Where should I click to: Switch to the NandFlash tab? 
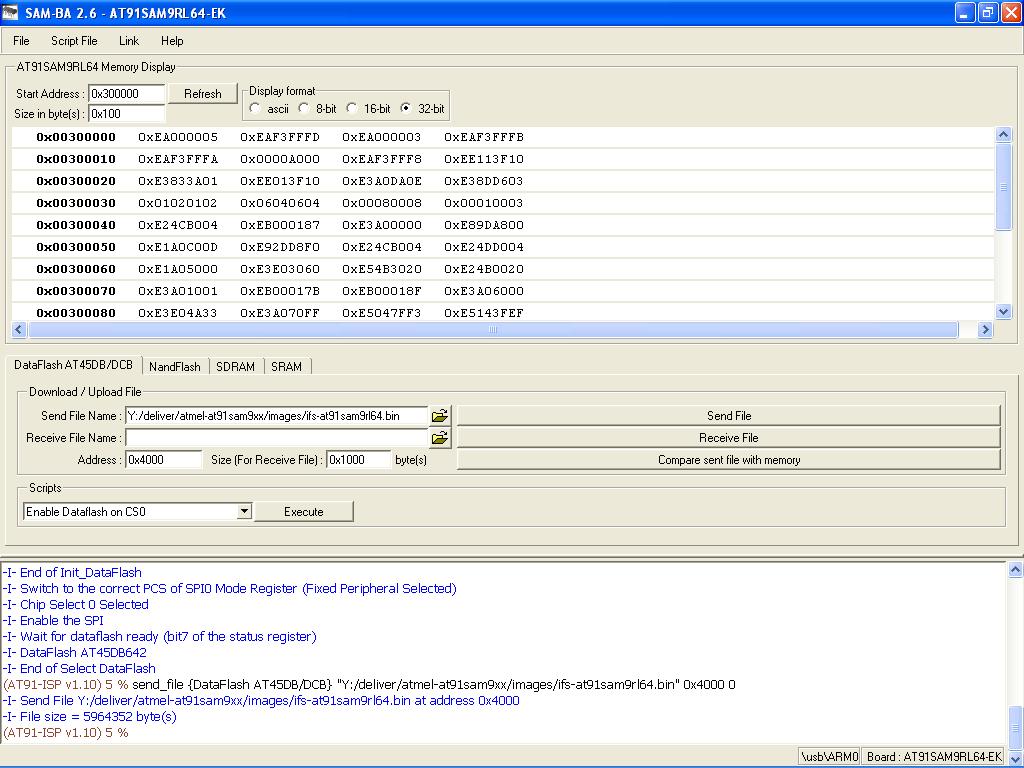click(175, 367)
